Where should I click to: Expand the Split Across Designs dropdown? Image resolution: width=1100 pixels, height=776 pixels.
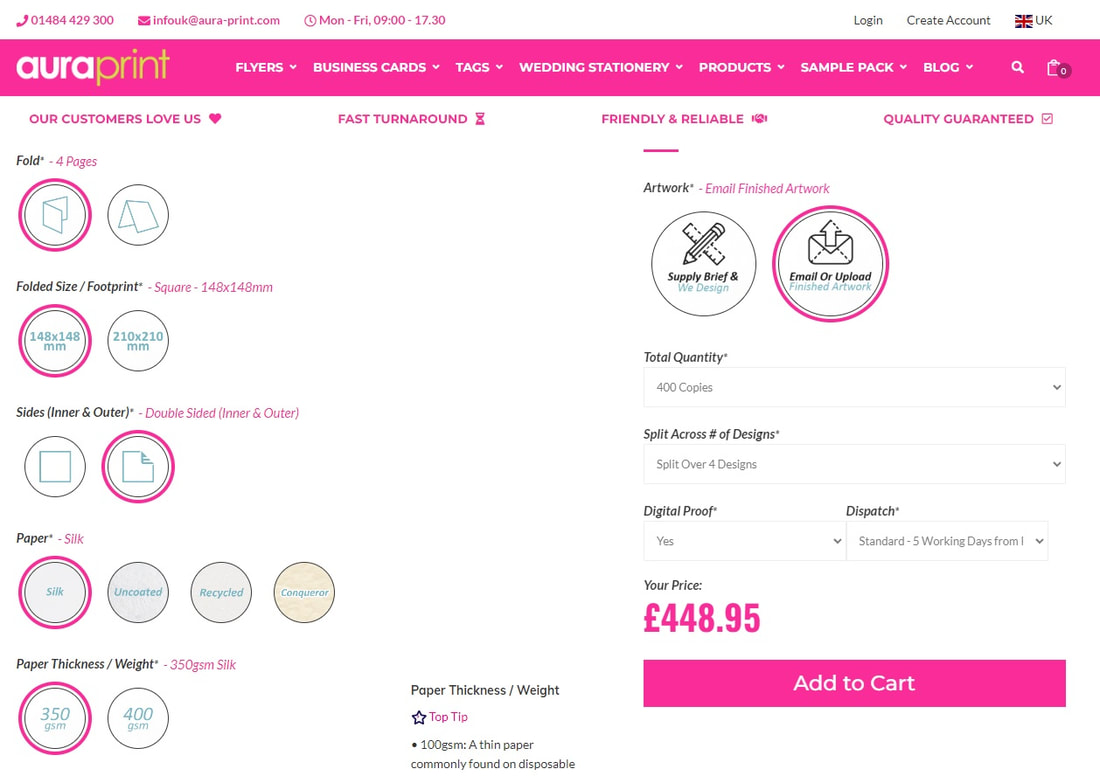point(854,464)
